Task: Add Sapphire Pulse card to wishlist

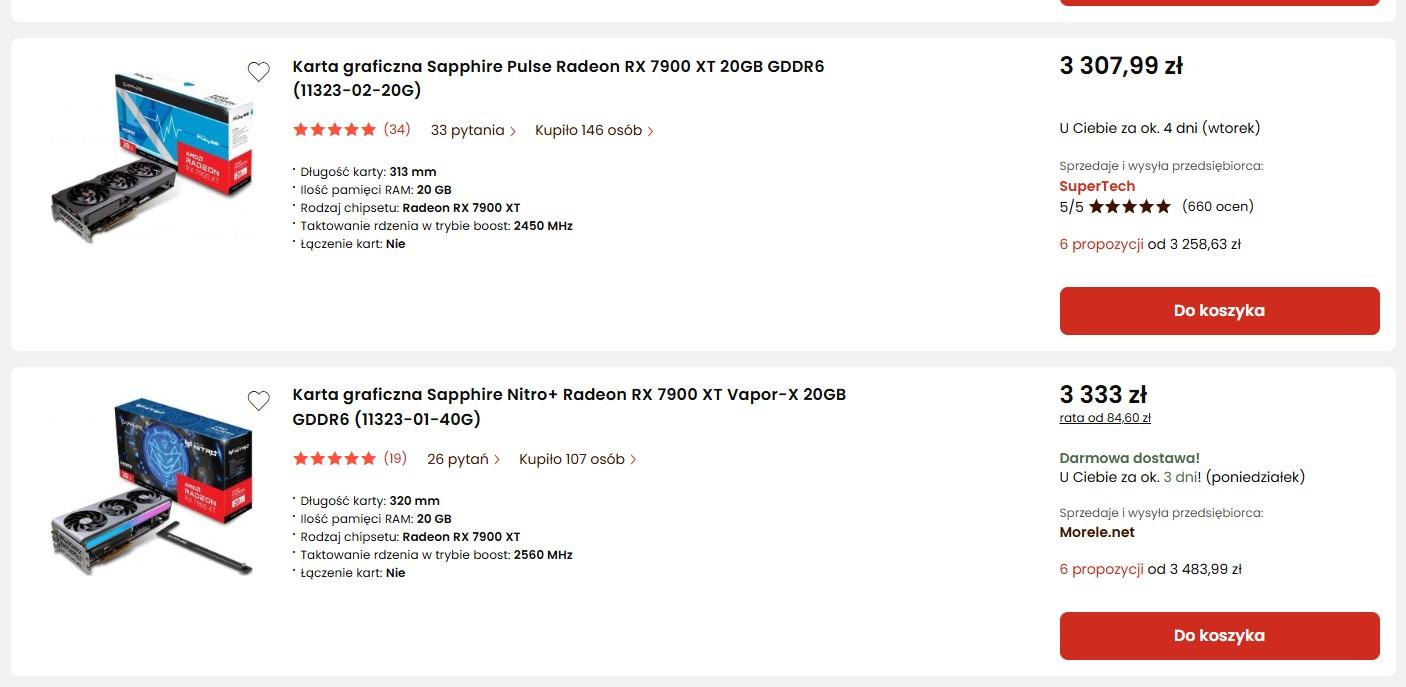Action: 258,72
